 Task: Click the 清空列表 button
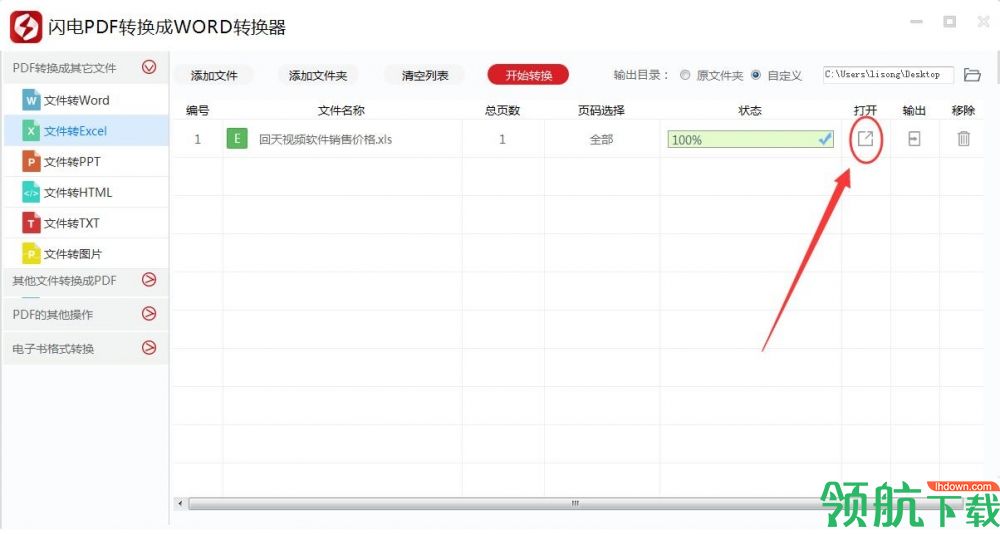[425, 75]
